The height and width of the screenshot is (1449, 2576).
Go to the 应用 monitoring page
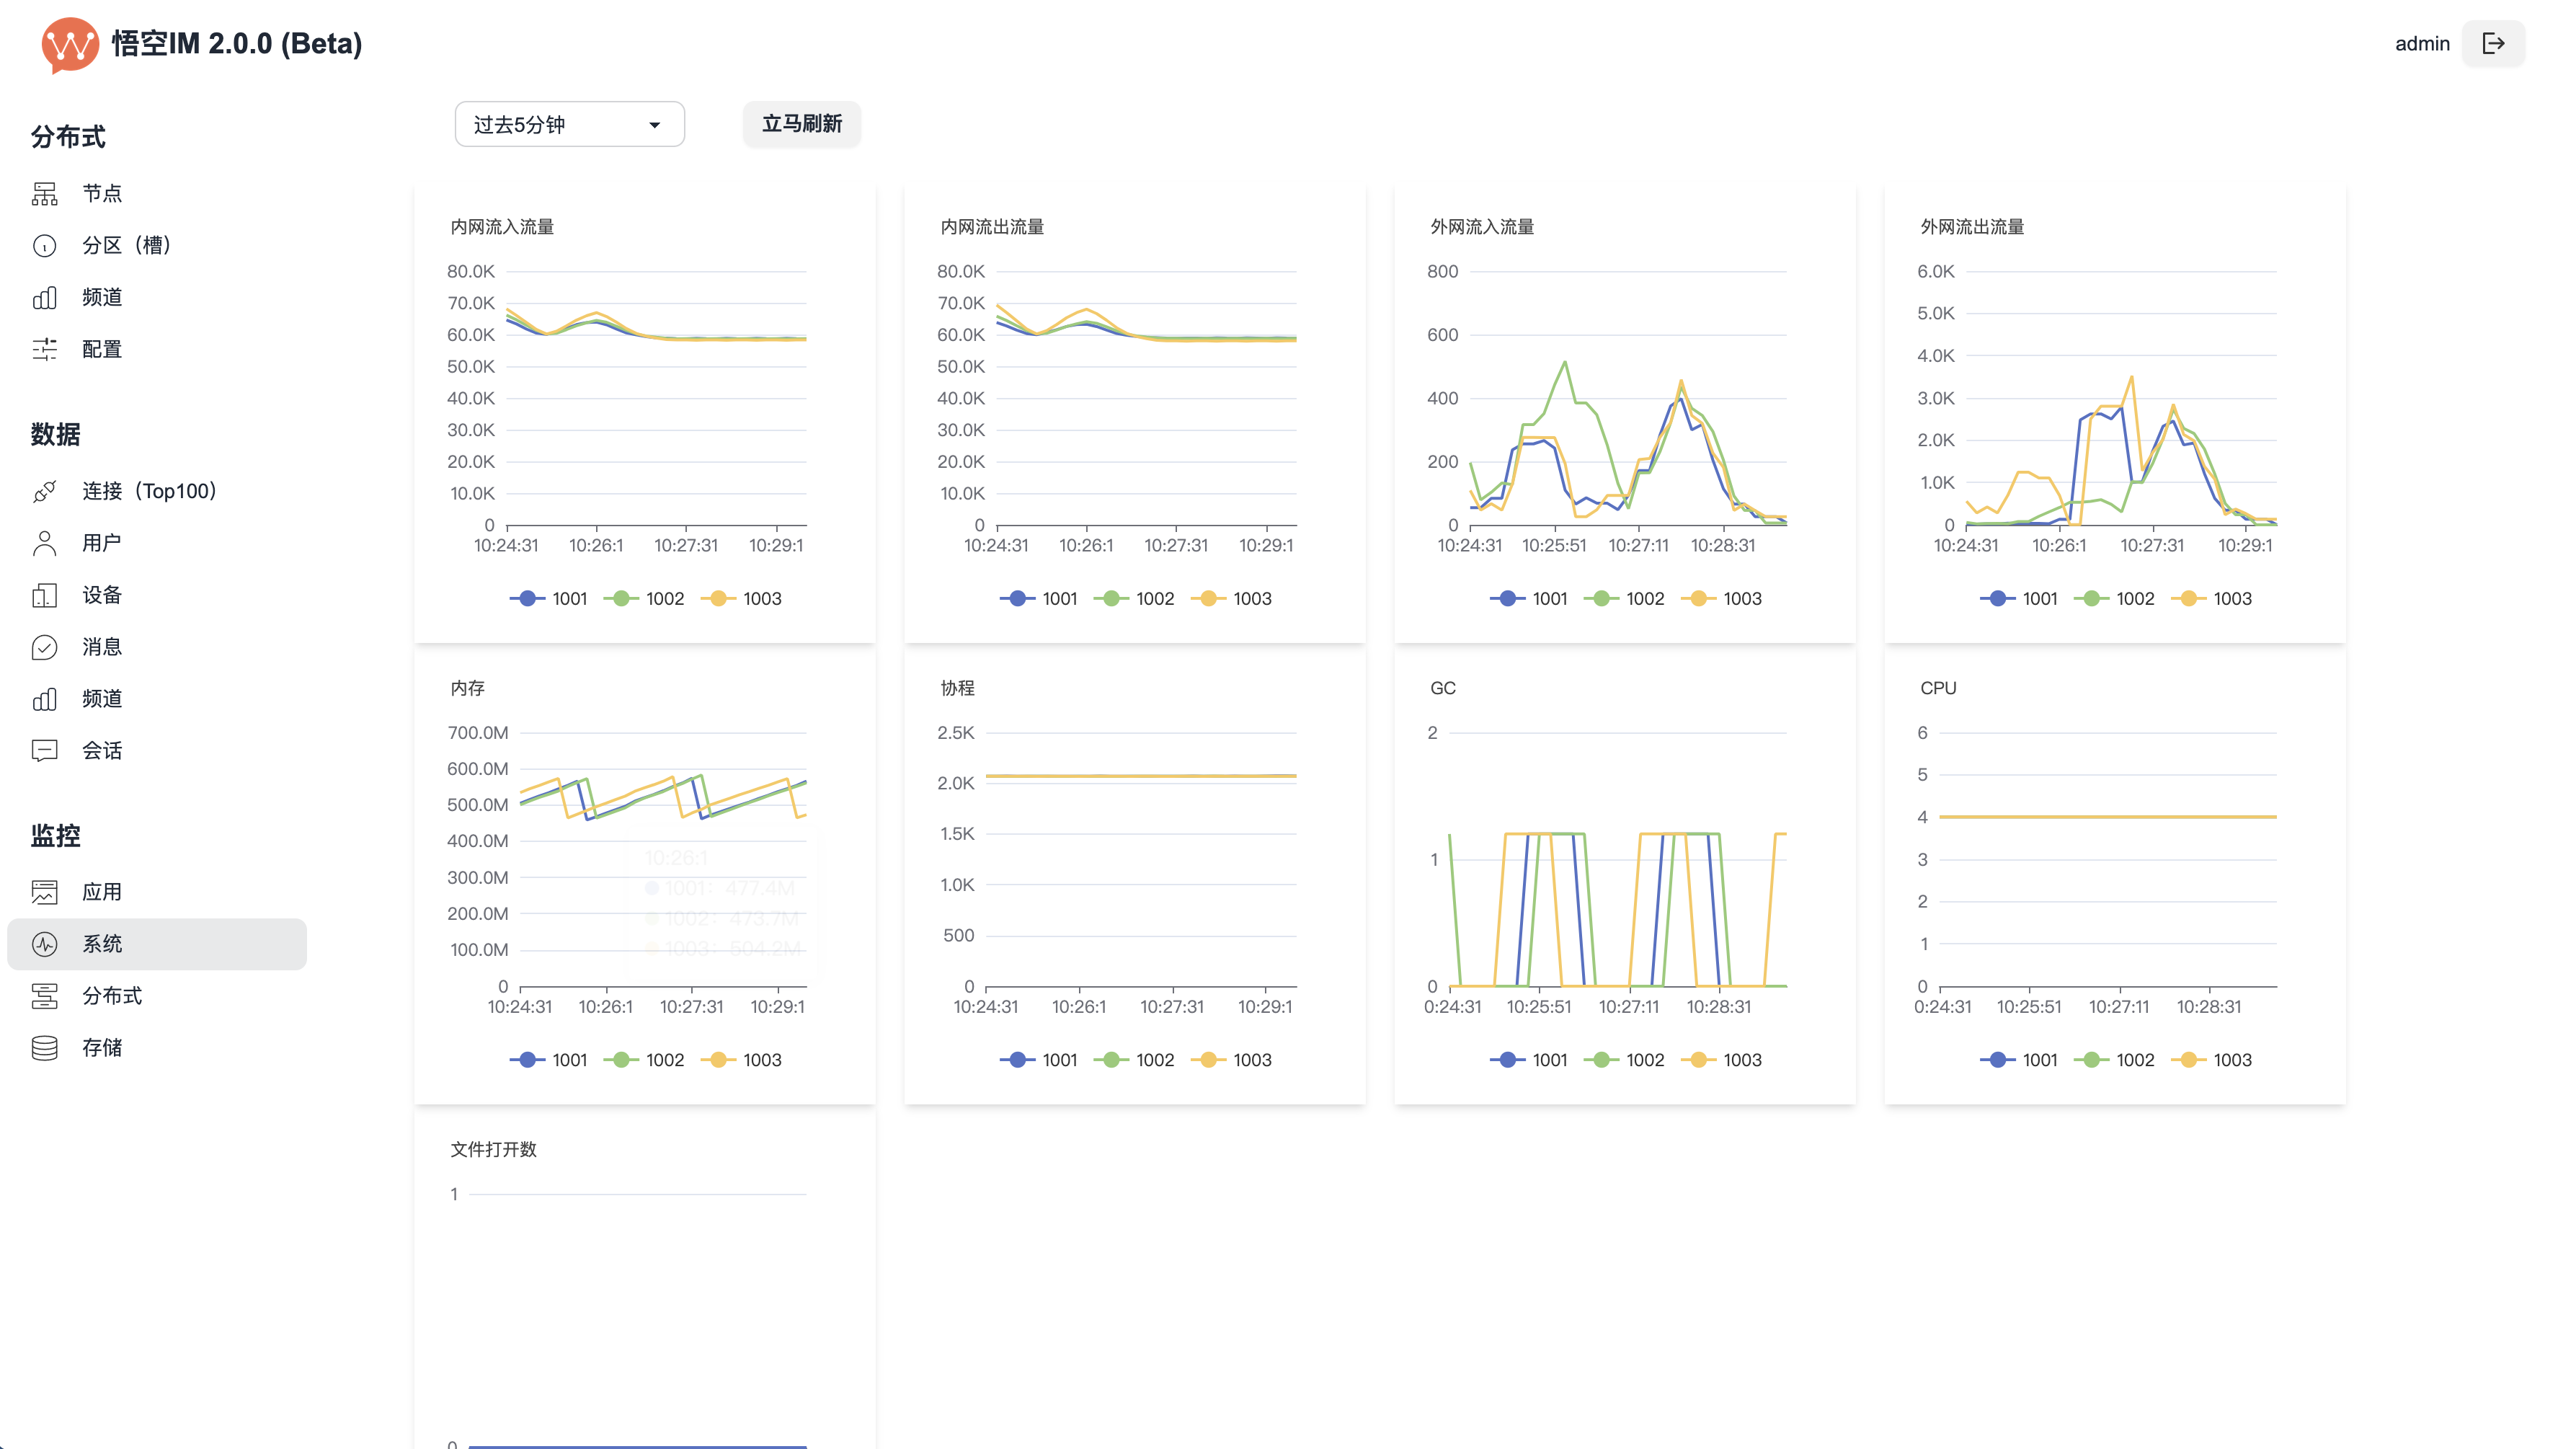click(x=101, y=892)
